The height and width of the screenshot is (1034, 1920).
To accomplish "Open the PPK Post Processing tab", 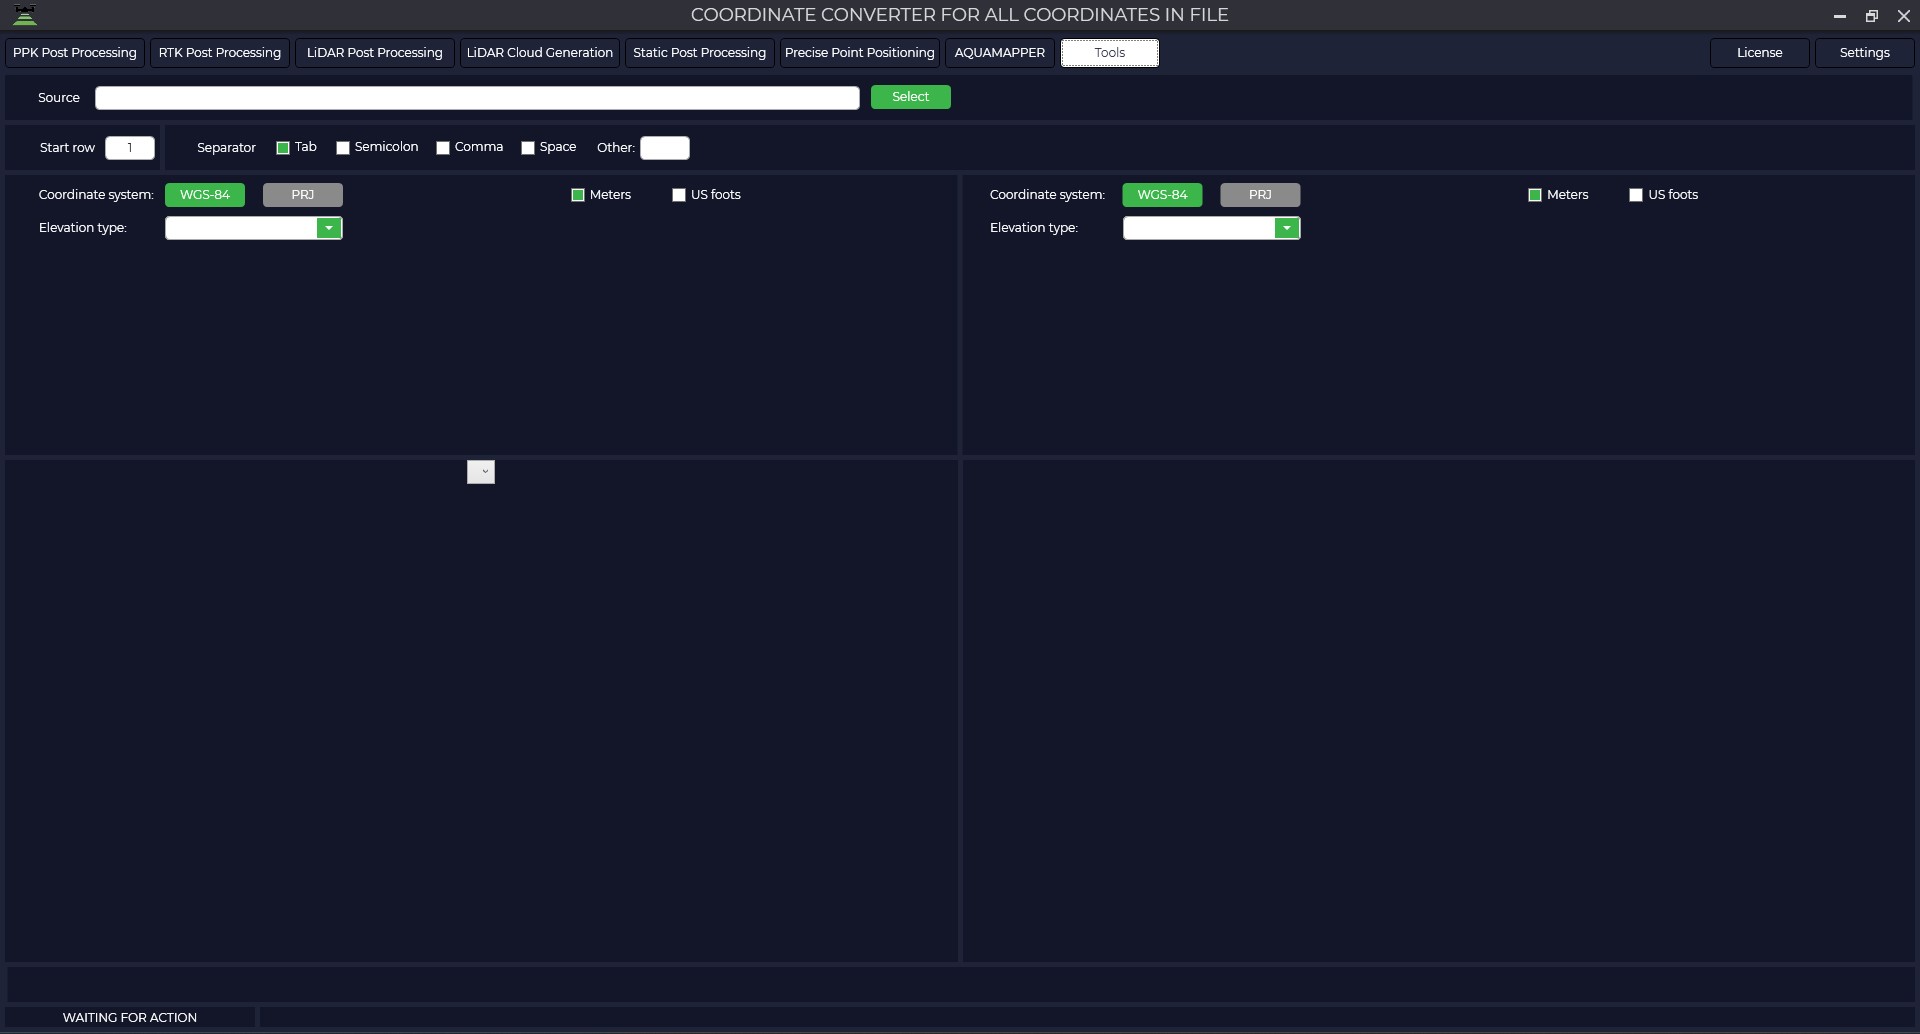I will pyautogui.click(x=75, y=53).
